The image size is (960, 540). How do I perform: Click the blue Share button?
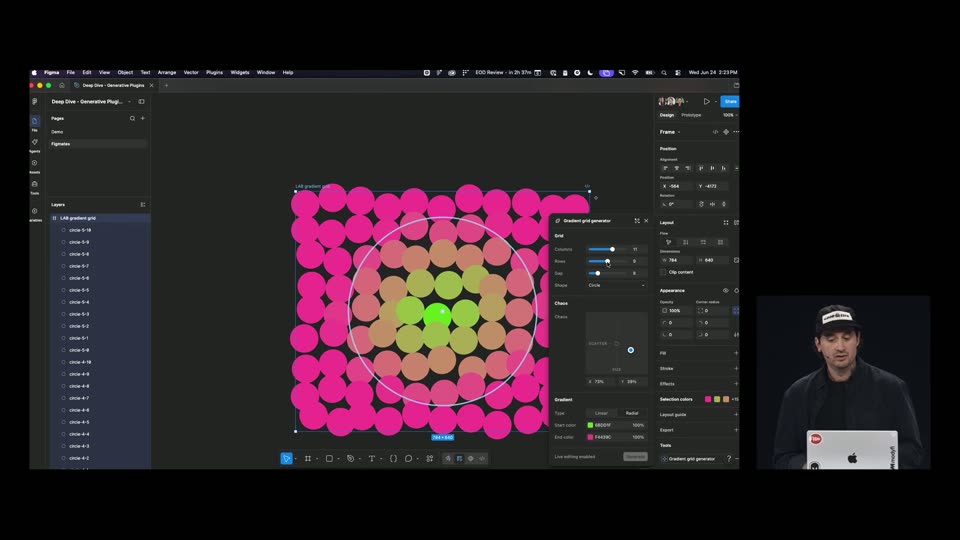click(x=730, y=102)
